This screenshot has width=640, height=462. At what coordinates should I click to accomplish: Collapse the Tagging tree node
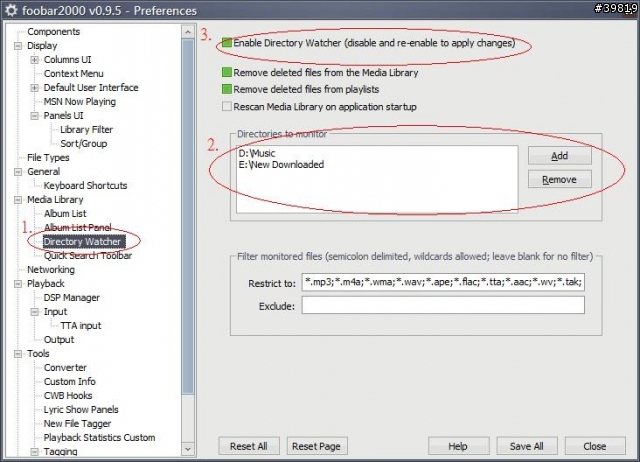(35, 452)
